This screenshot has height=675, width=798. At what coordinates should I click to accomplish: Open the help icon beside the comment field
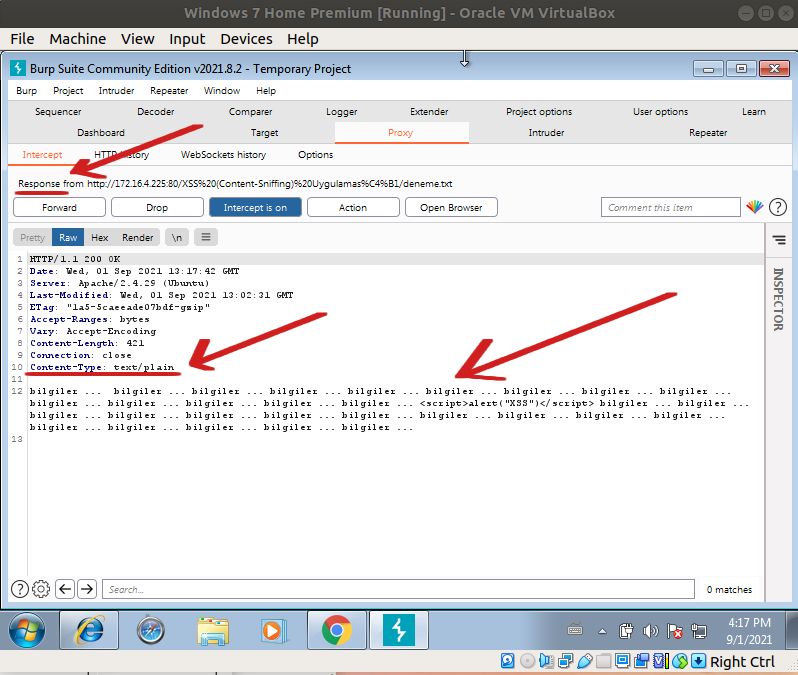(778, 207)
